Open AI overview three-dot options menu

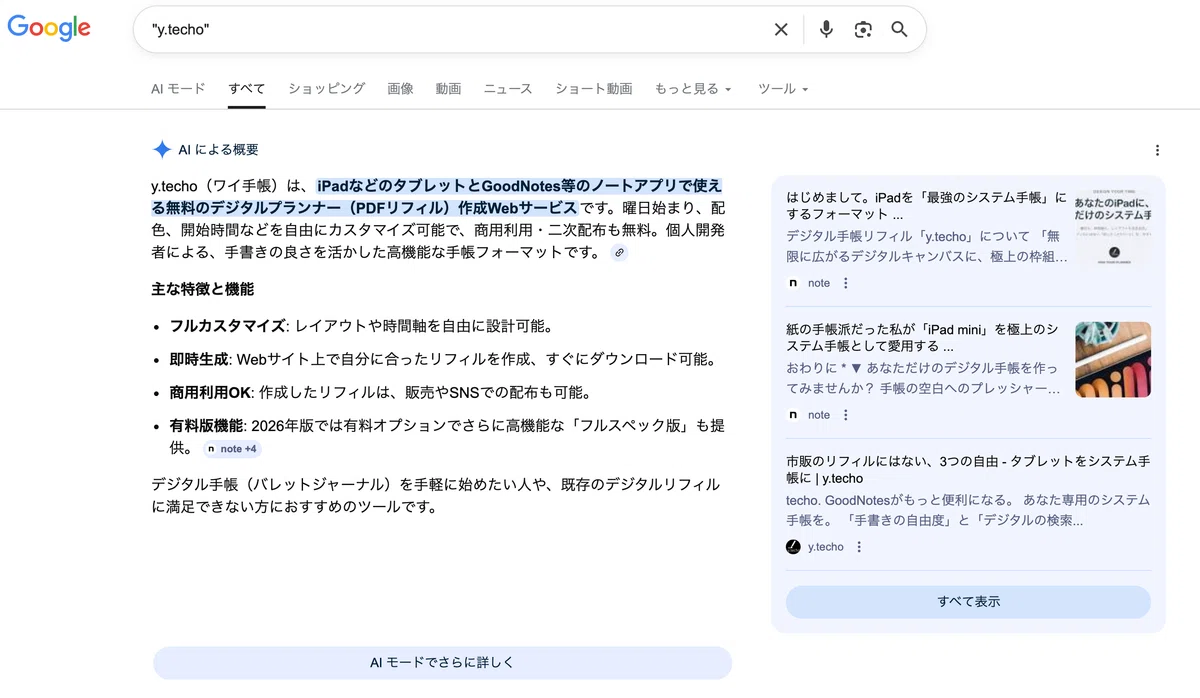click(x=1157, y=151)
